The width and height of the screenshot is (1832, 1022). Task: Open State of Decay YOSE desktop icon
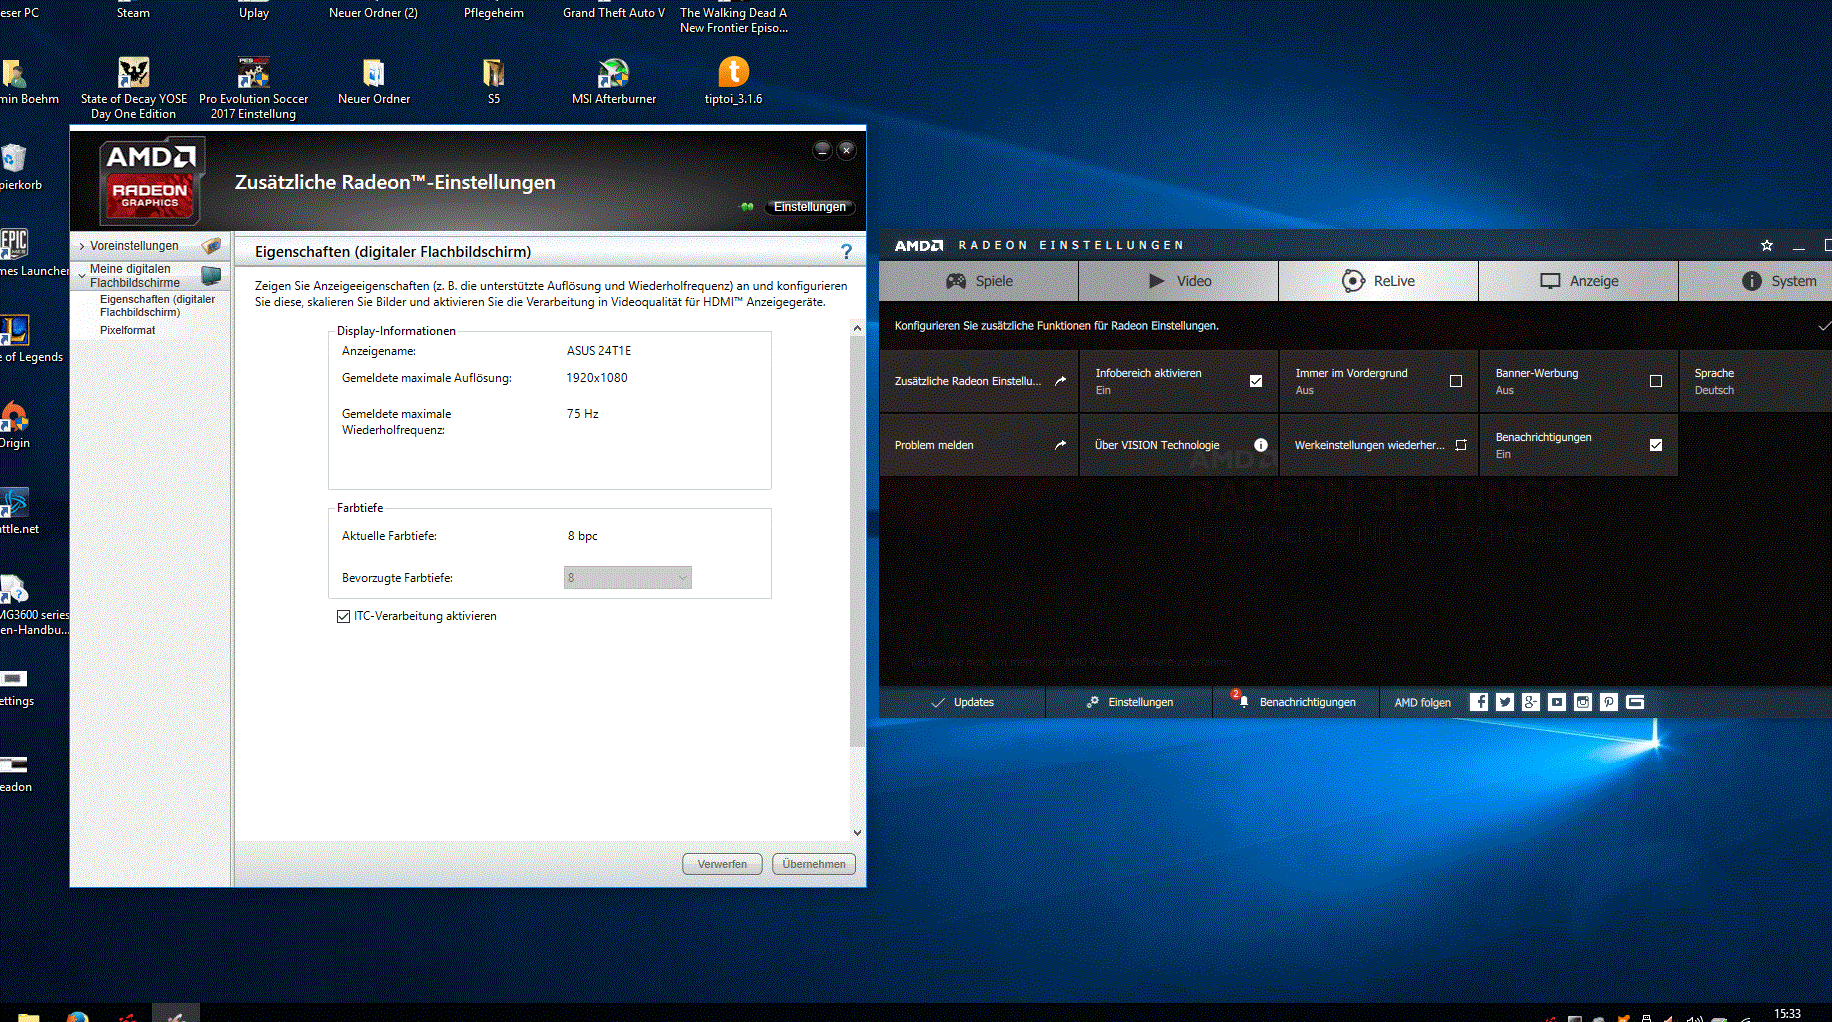coord(134,88)
